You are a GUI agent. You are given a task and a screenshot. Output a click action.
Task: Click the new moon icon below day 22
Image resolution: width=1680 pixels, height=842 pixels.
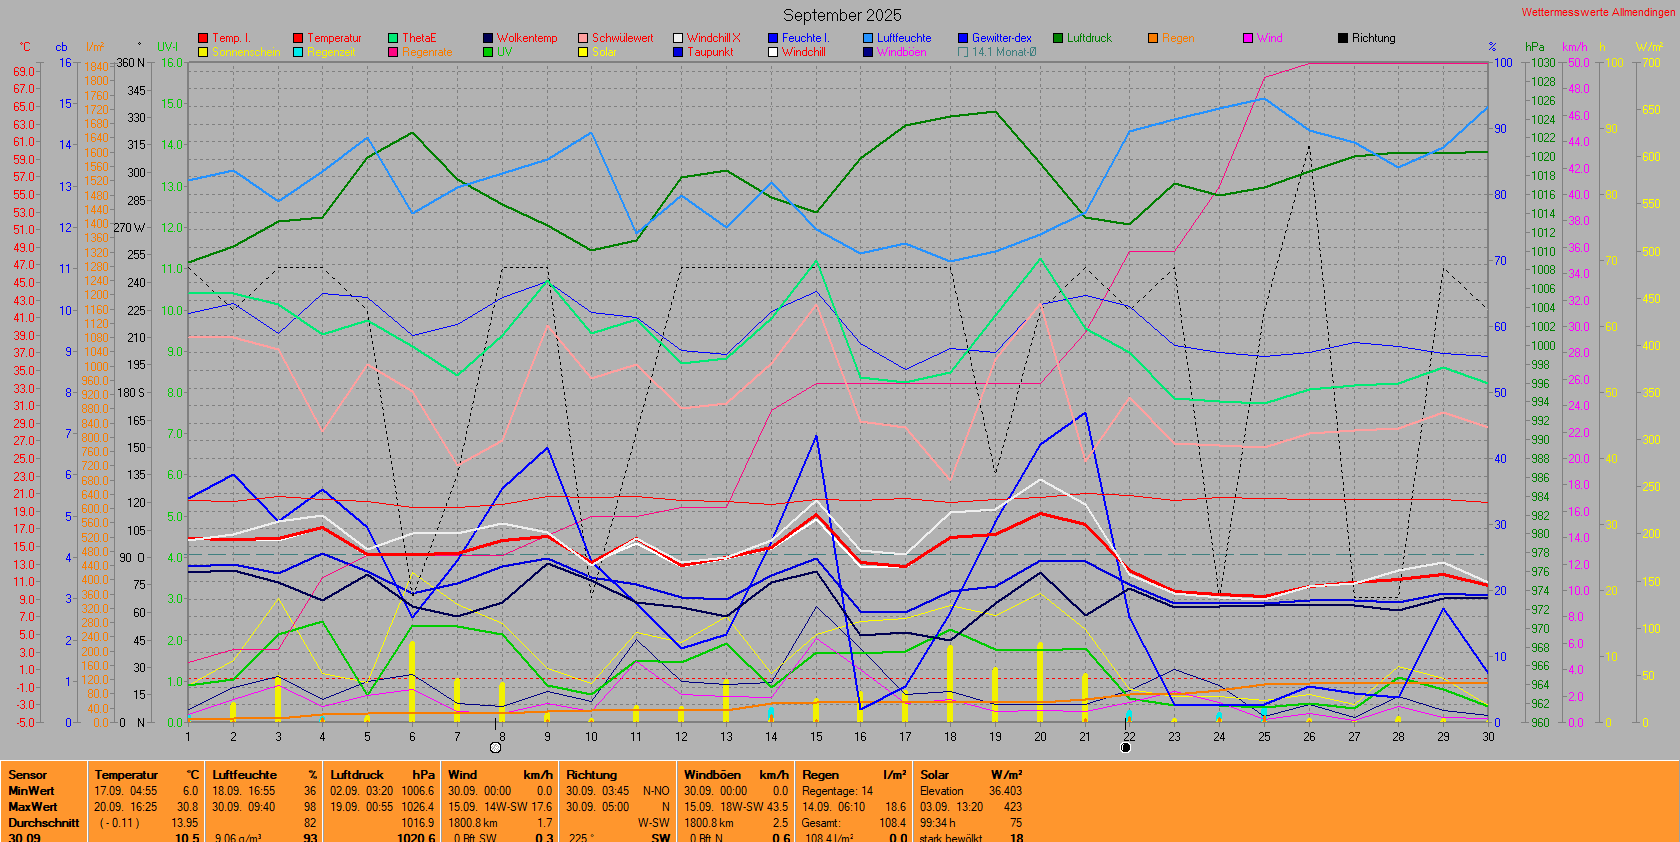pyautogui.click(x=1126, y=747)
